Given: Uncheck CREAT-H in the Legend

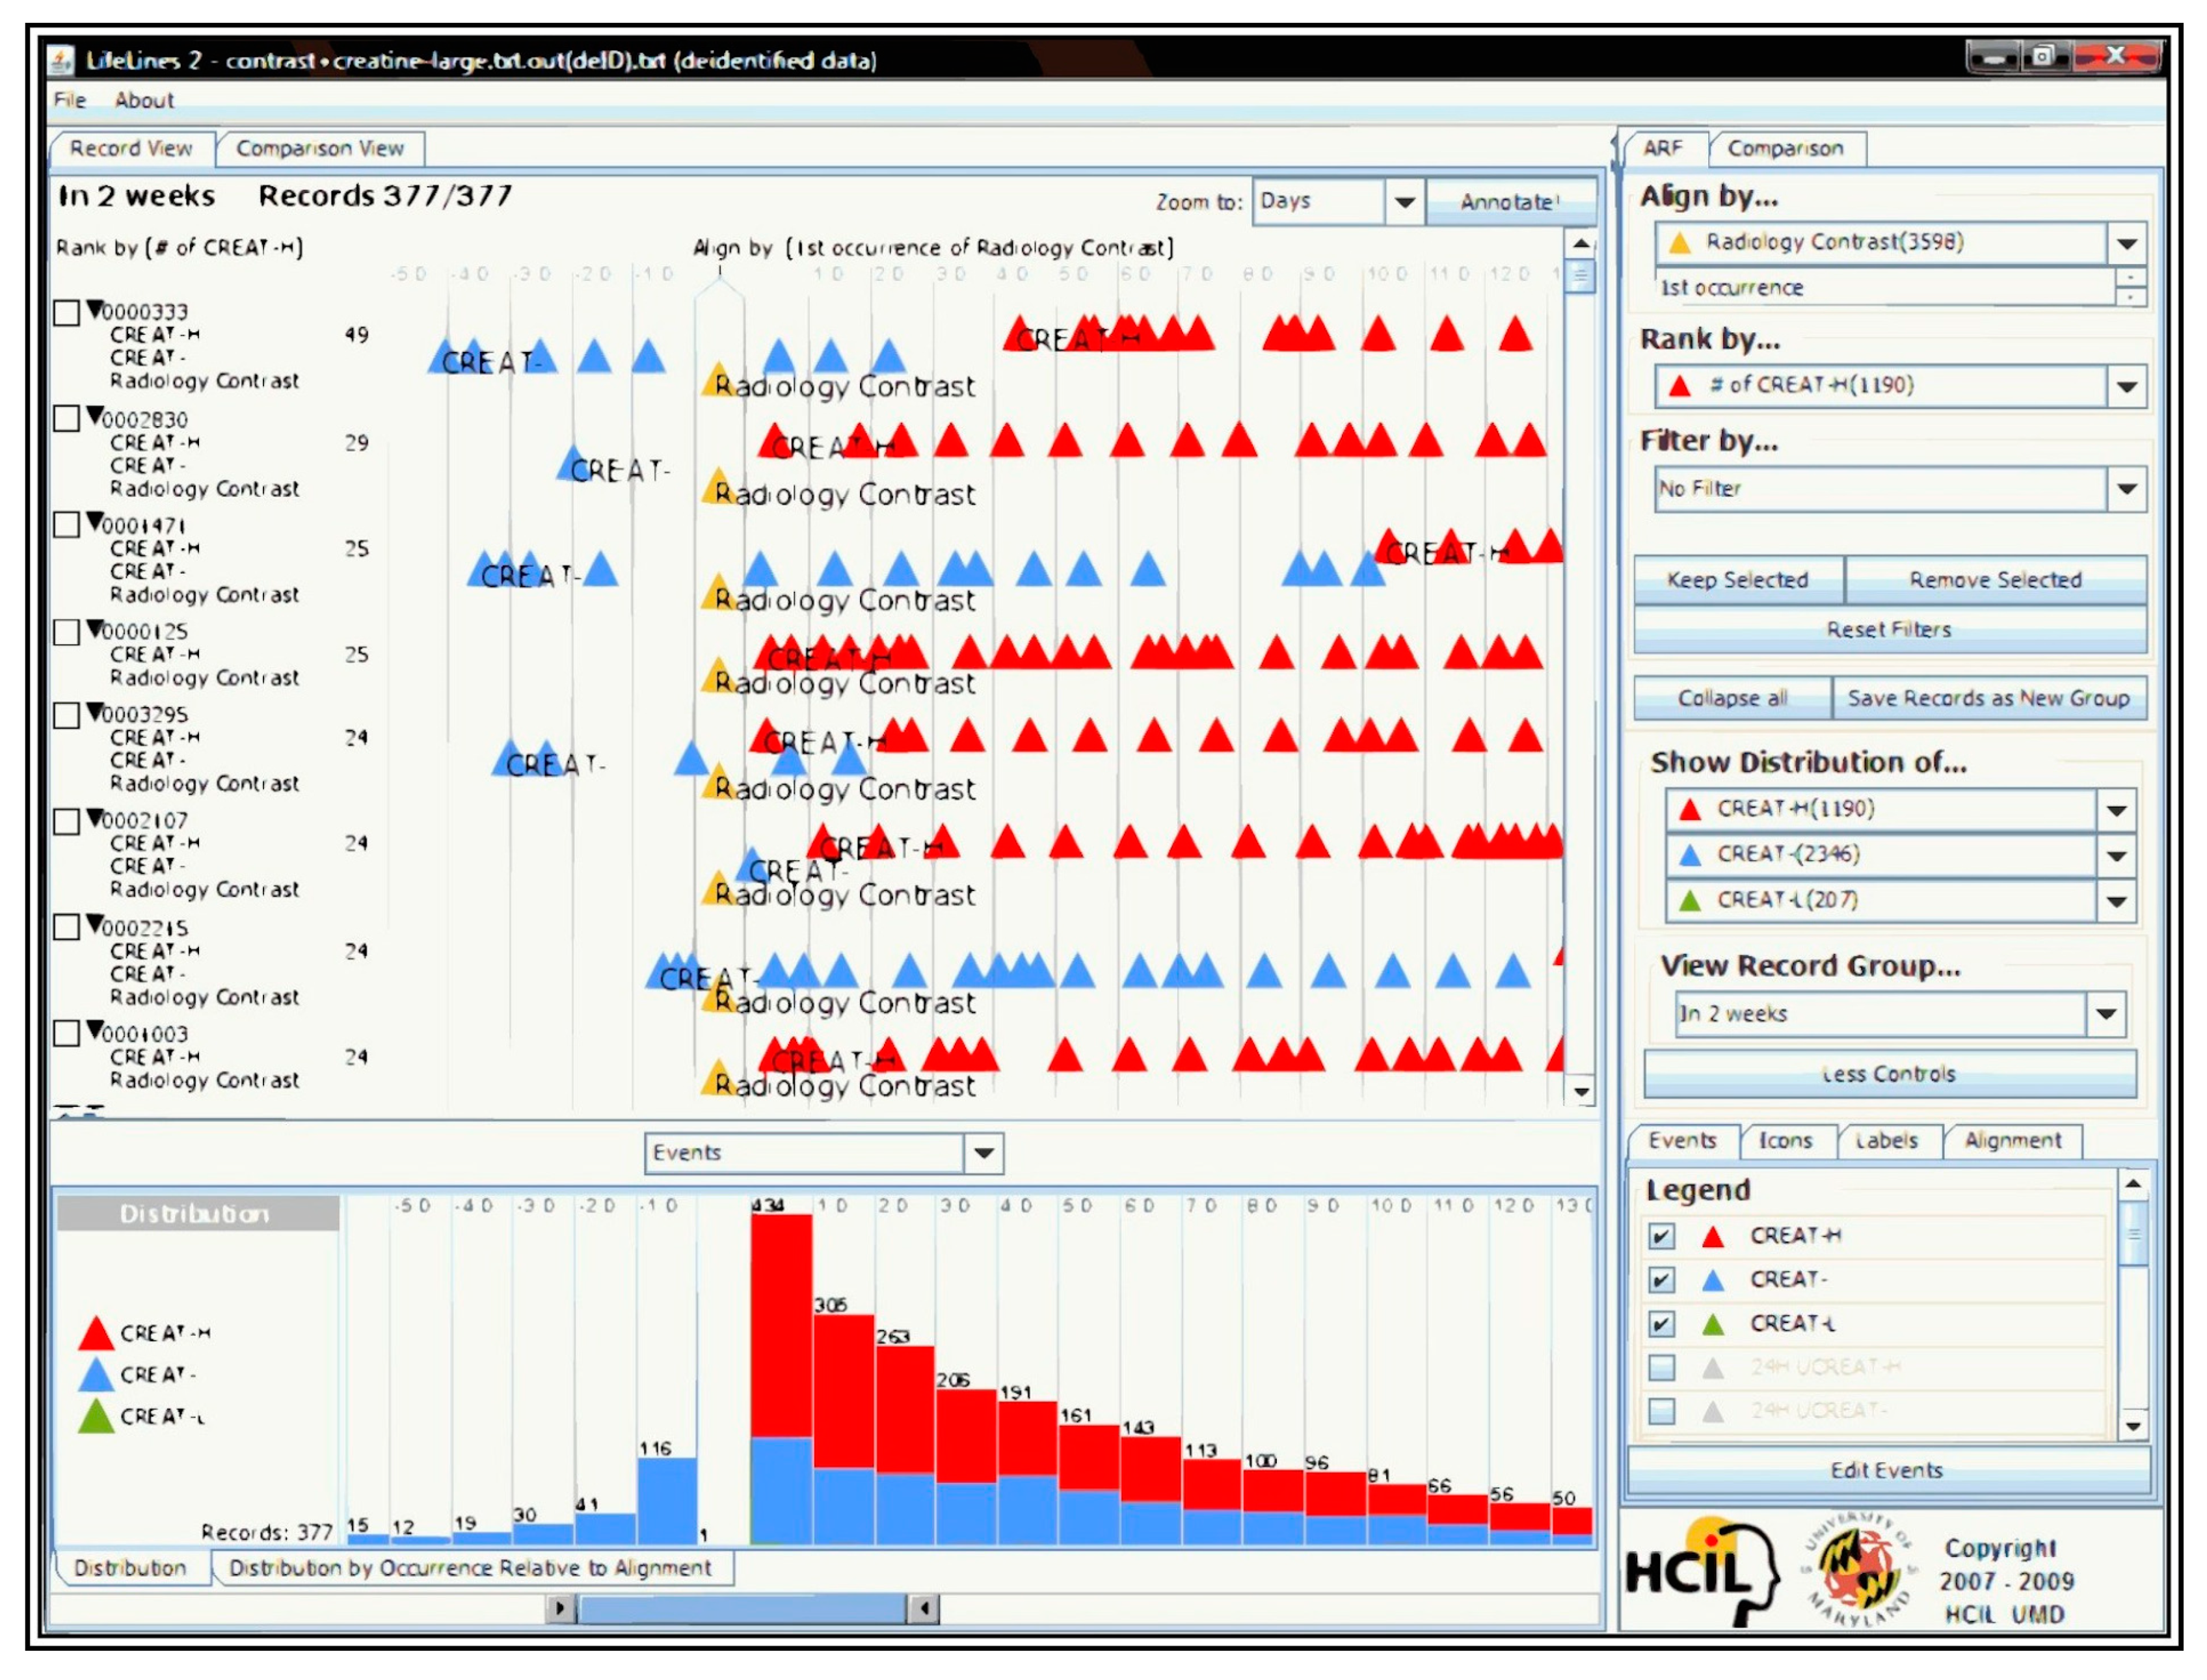Looking at the screenshot, I should 1661,1237.
